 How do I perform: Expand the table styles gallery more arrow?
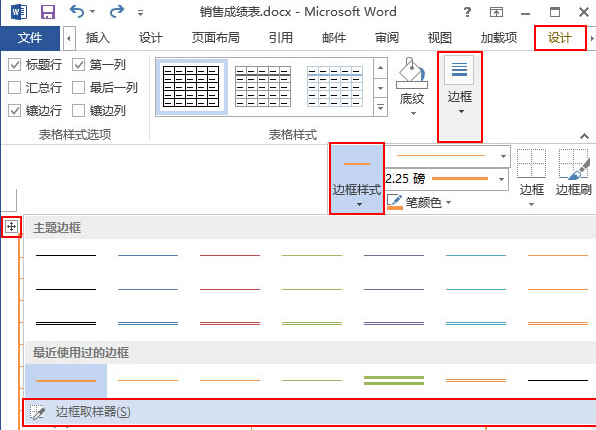tap(380, 107)
